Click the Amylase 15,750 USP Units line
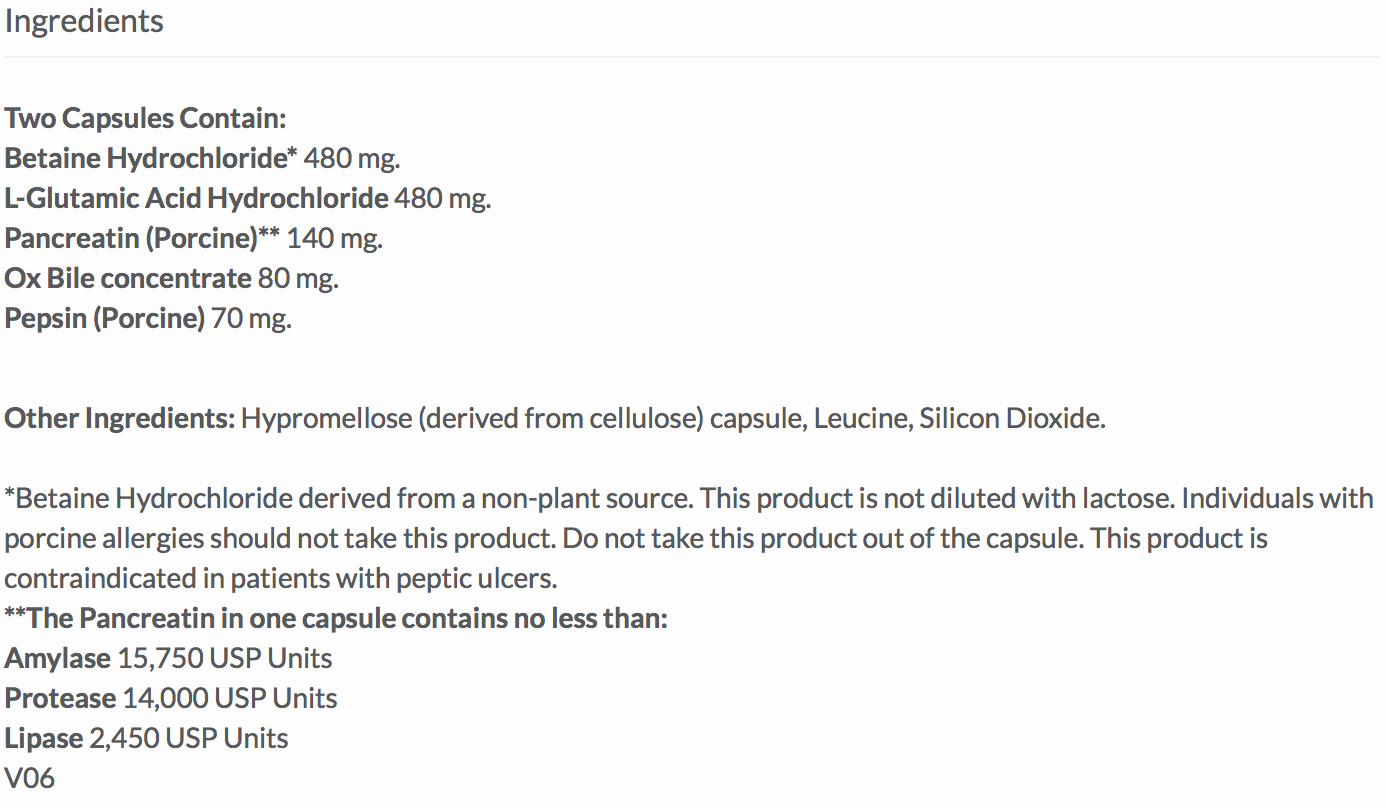1386x808 pixels. click(168, 658)
